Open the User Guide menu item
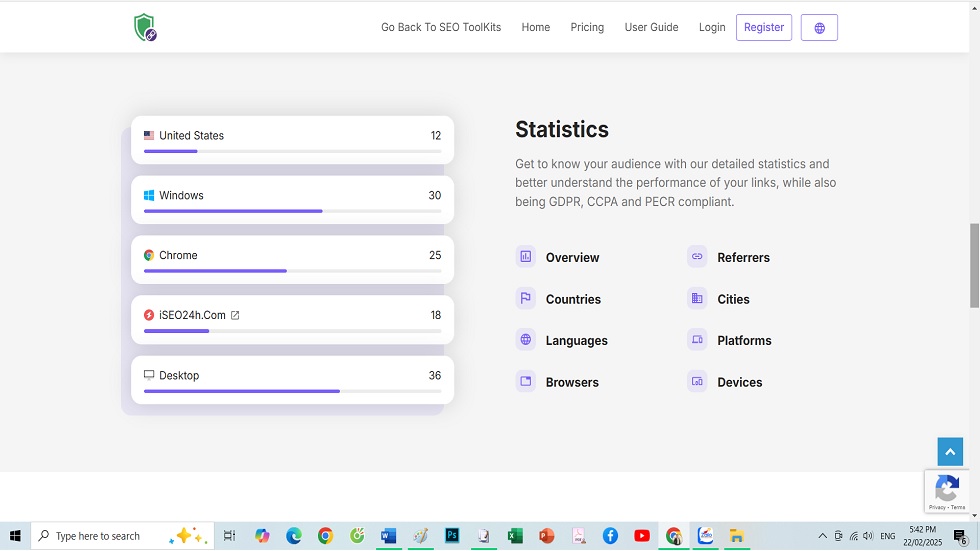Viewport: 980px width, 551px height. [651, 28]
